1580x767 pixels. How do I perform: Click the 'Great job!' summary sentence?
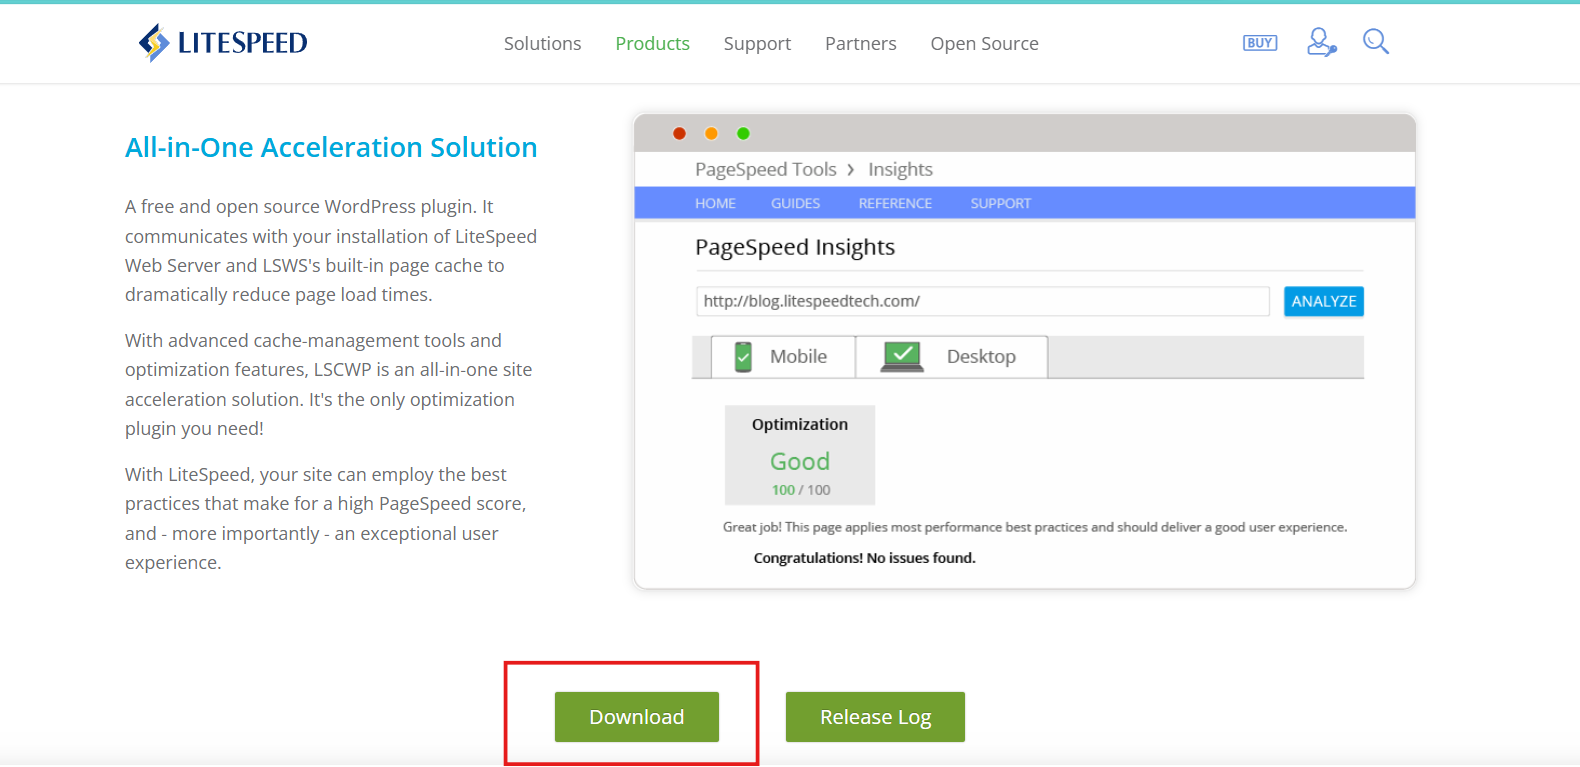click(1035, 527)
